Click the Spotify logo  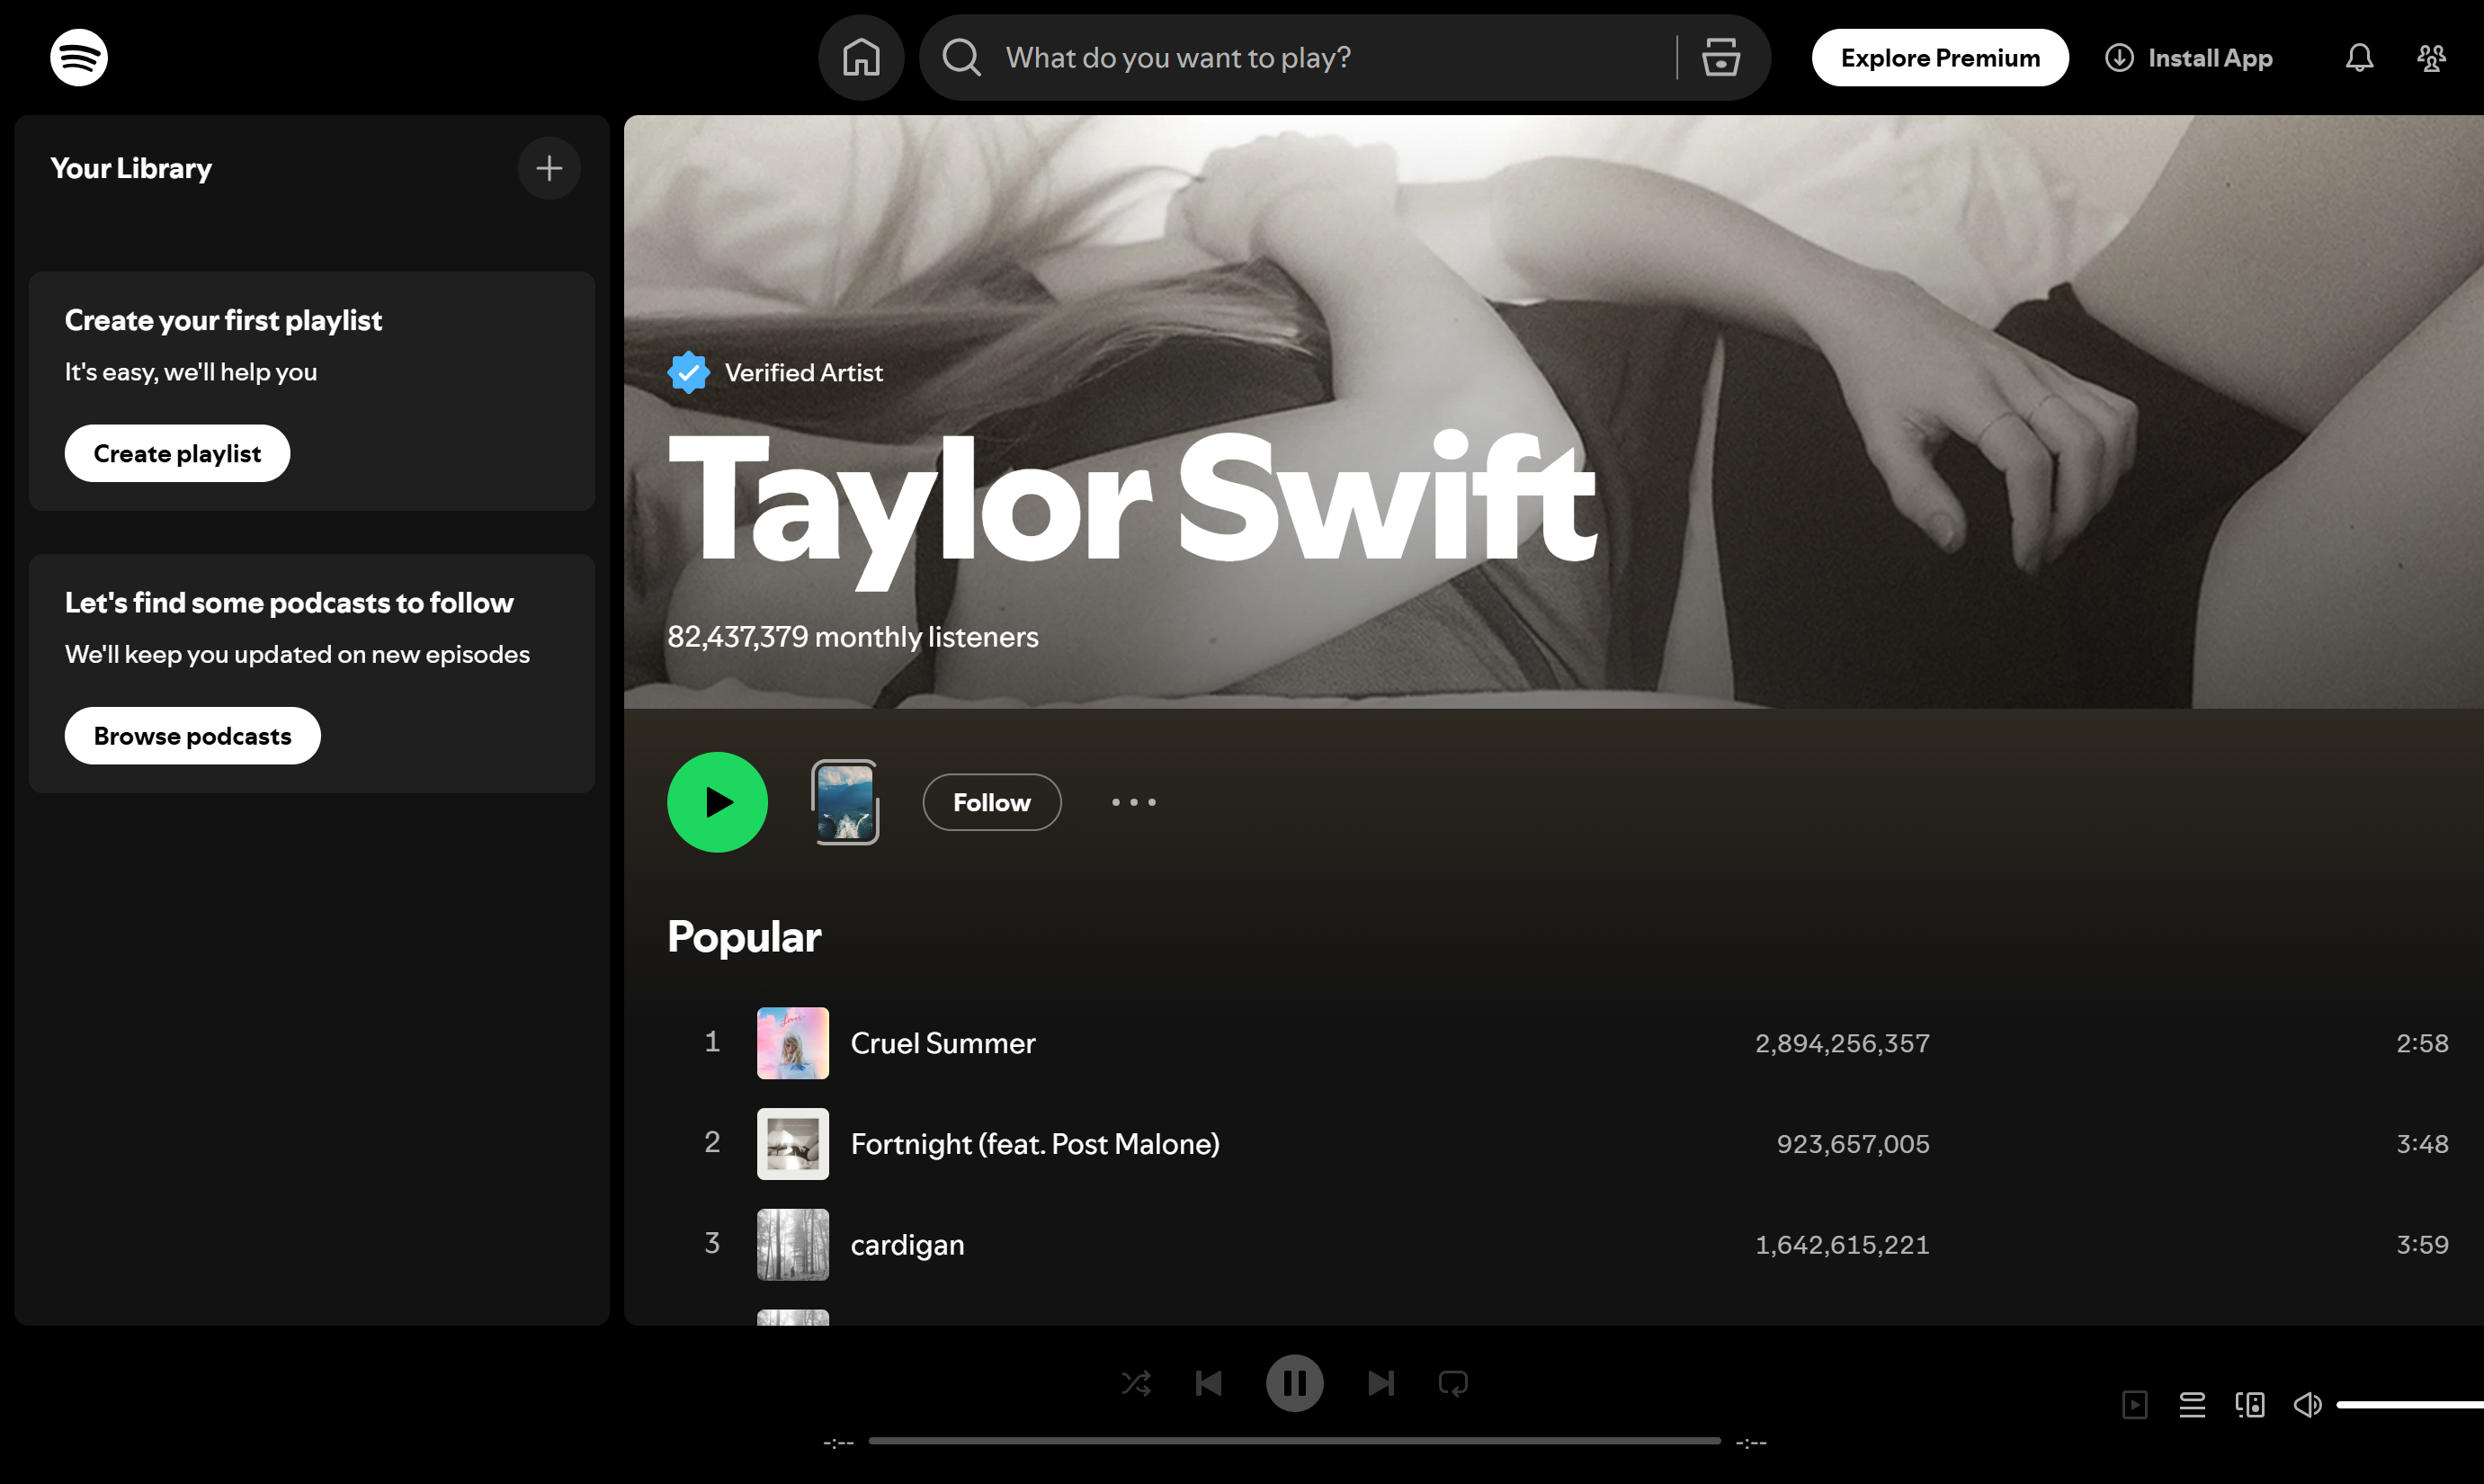pos(78,57)
